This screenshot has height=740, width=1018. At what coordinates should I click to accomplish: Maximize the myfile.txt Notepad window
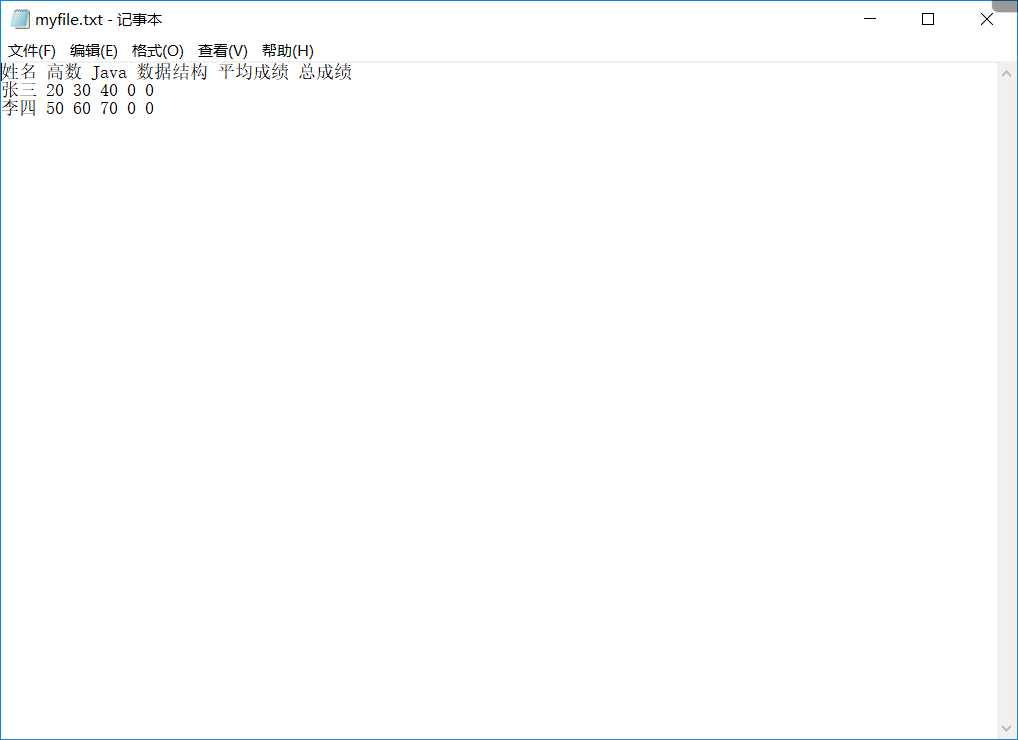928,19
